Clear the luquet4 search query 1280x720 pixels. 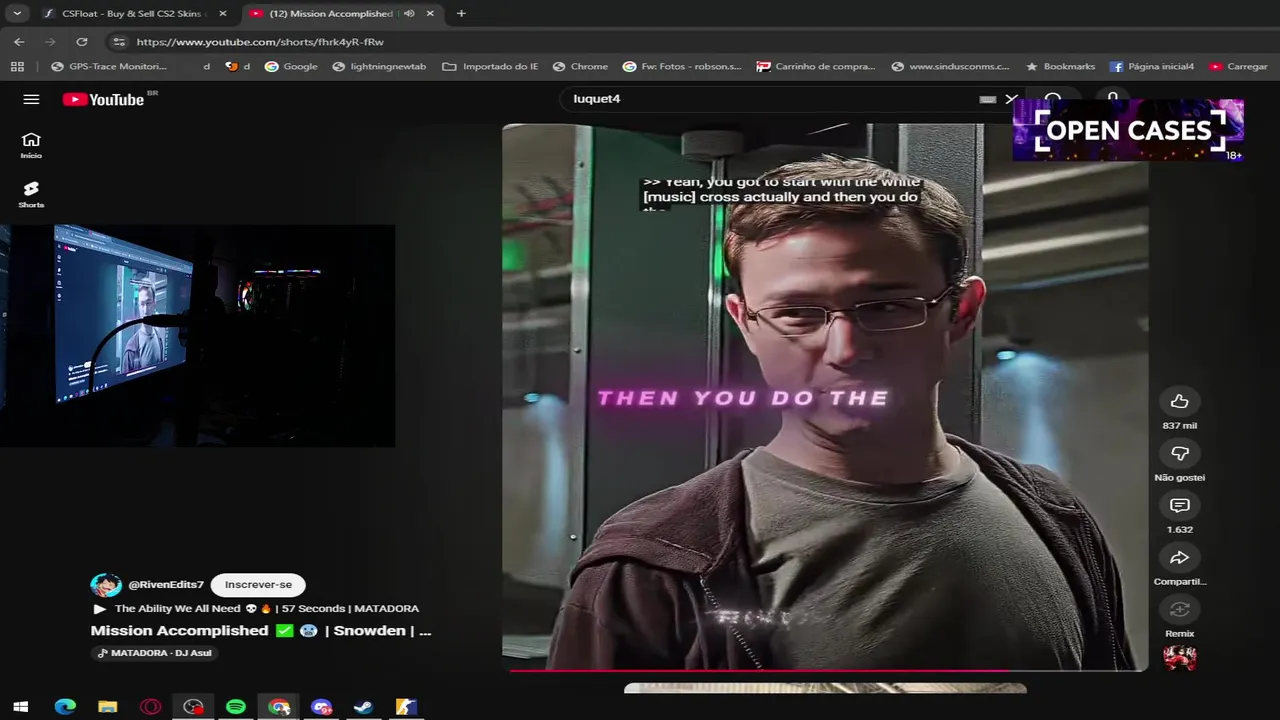(x=1011, y=99)
